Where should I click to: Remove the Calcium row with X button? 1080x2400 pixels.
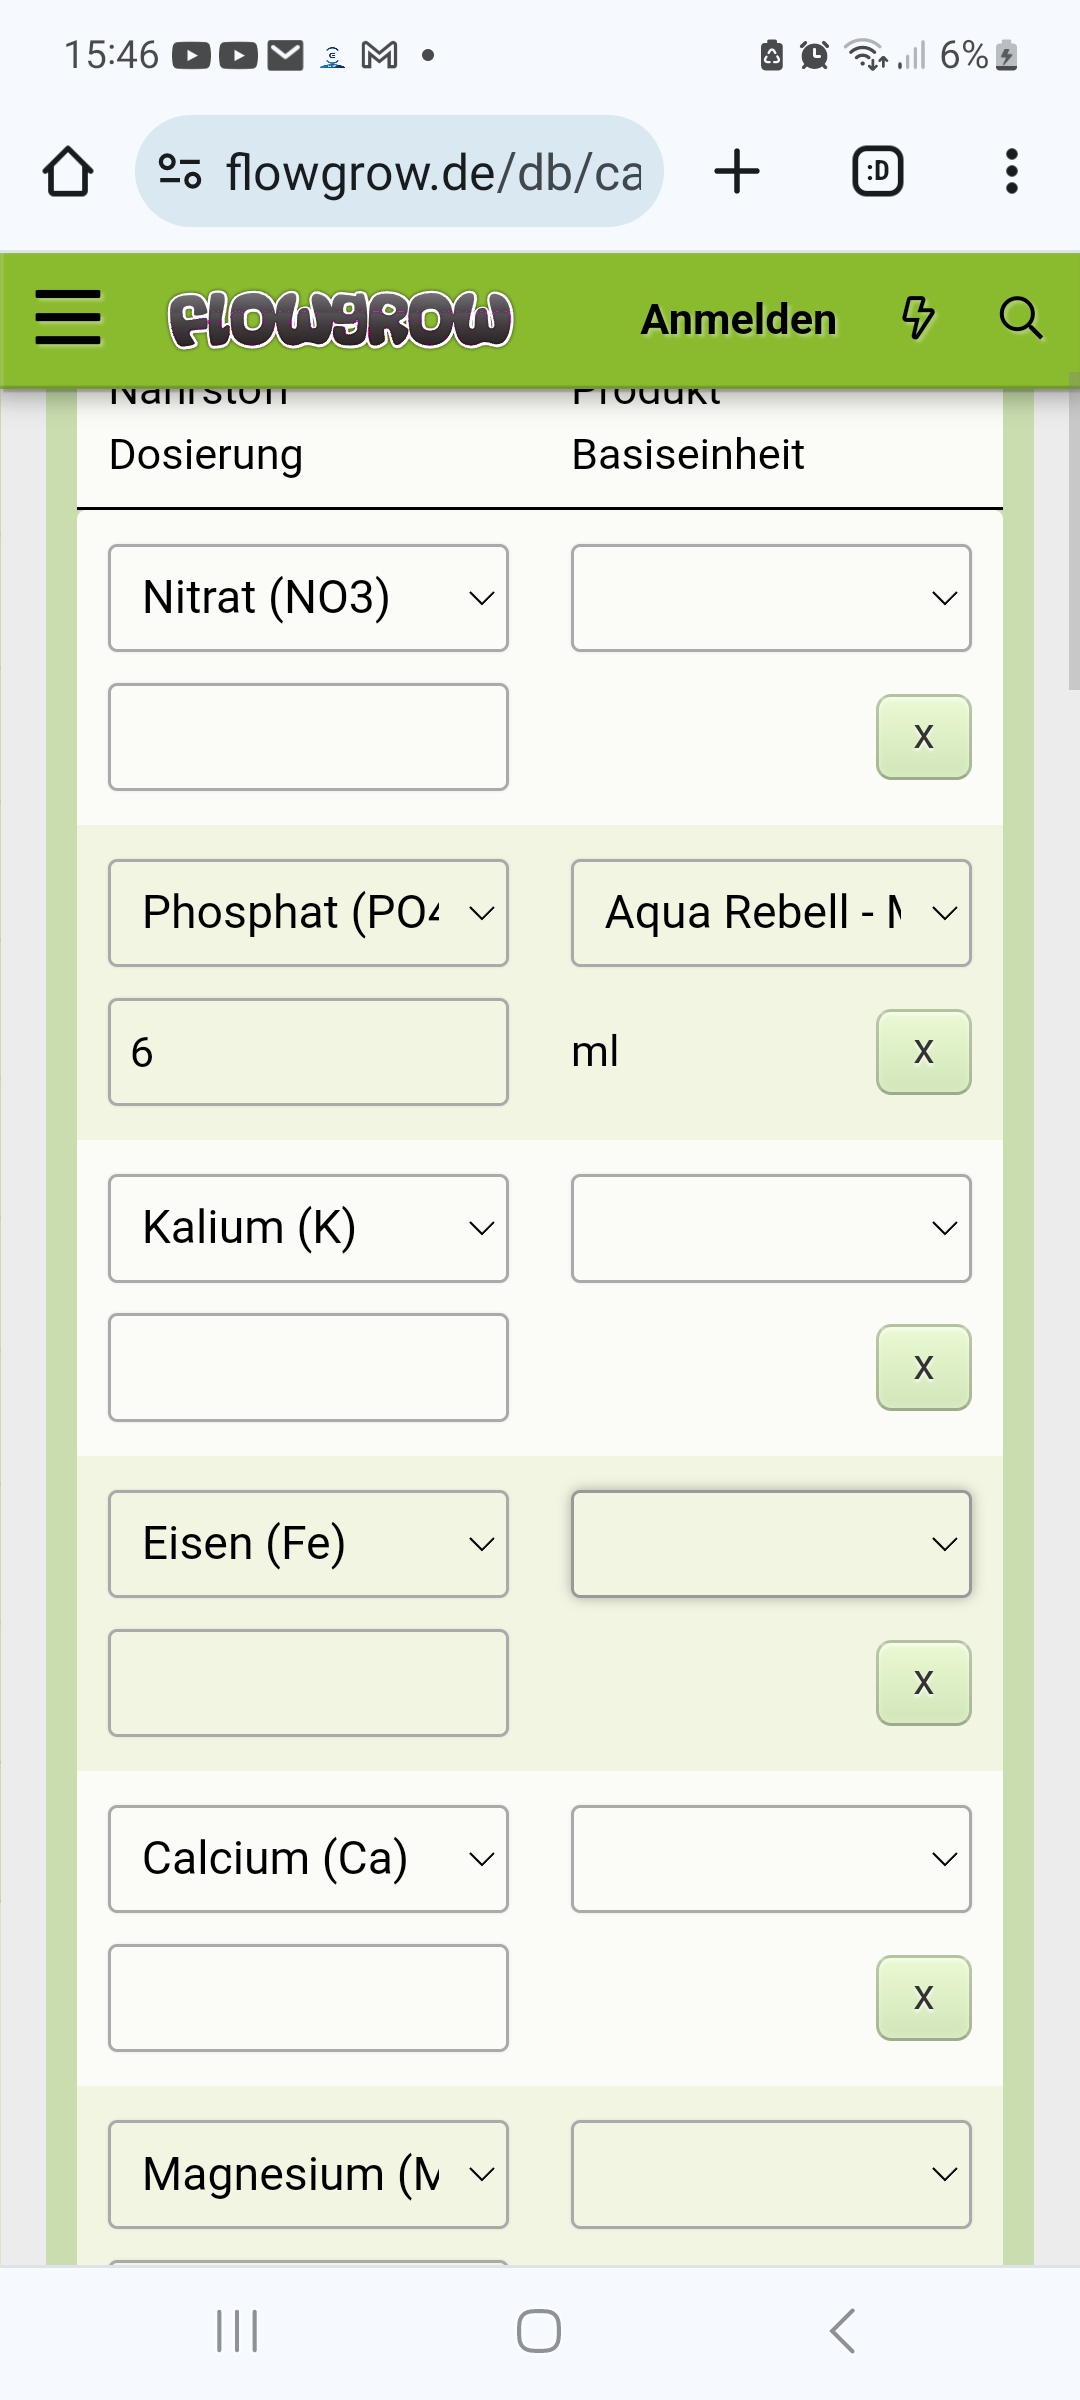pos(923,1998)
